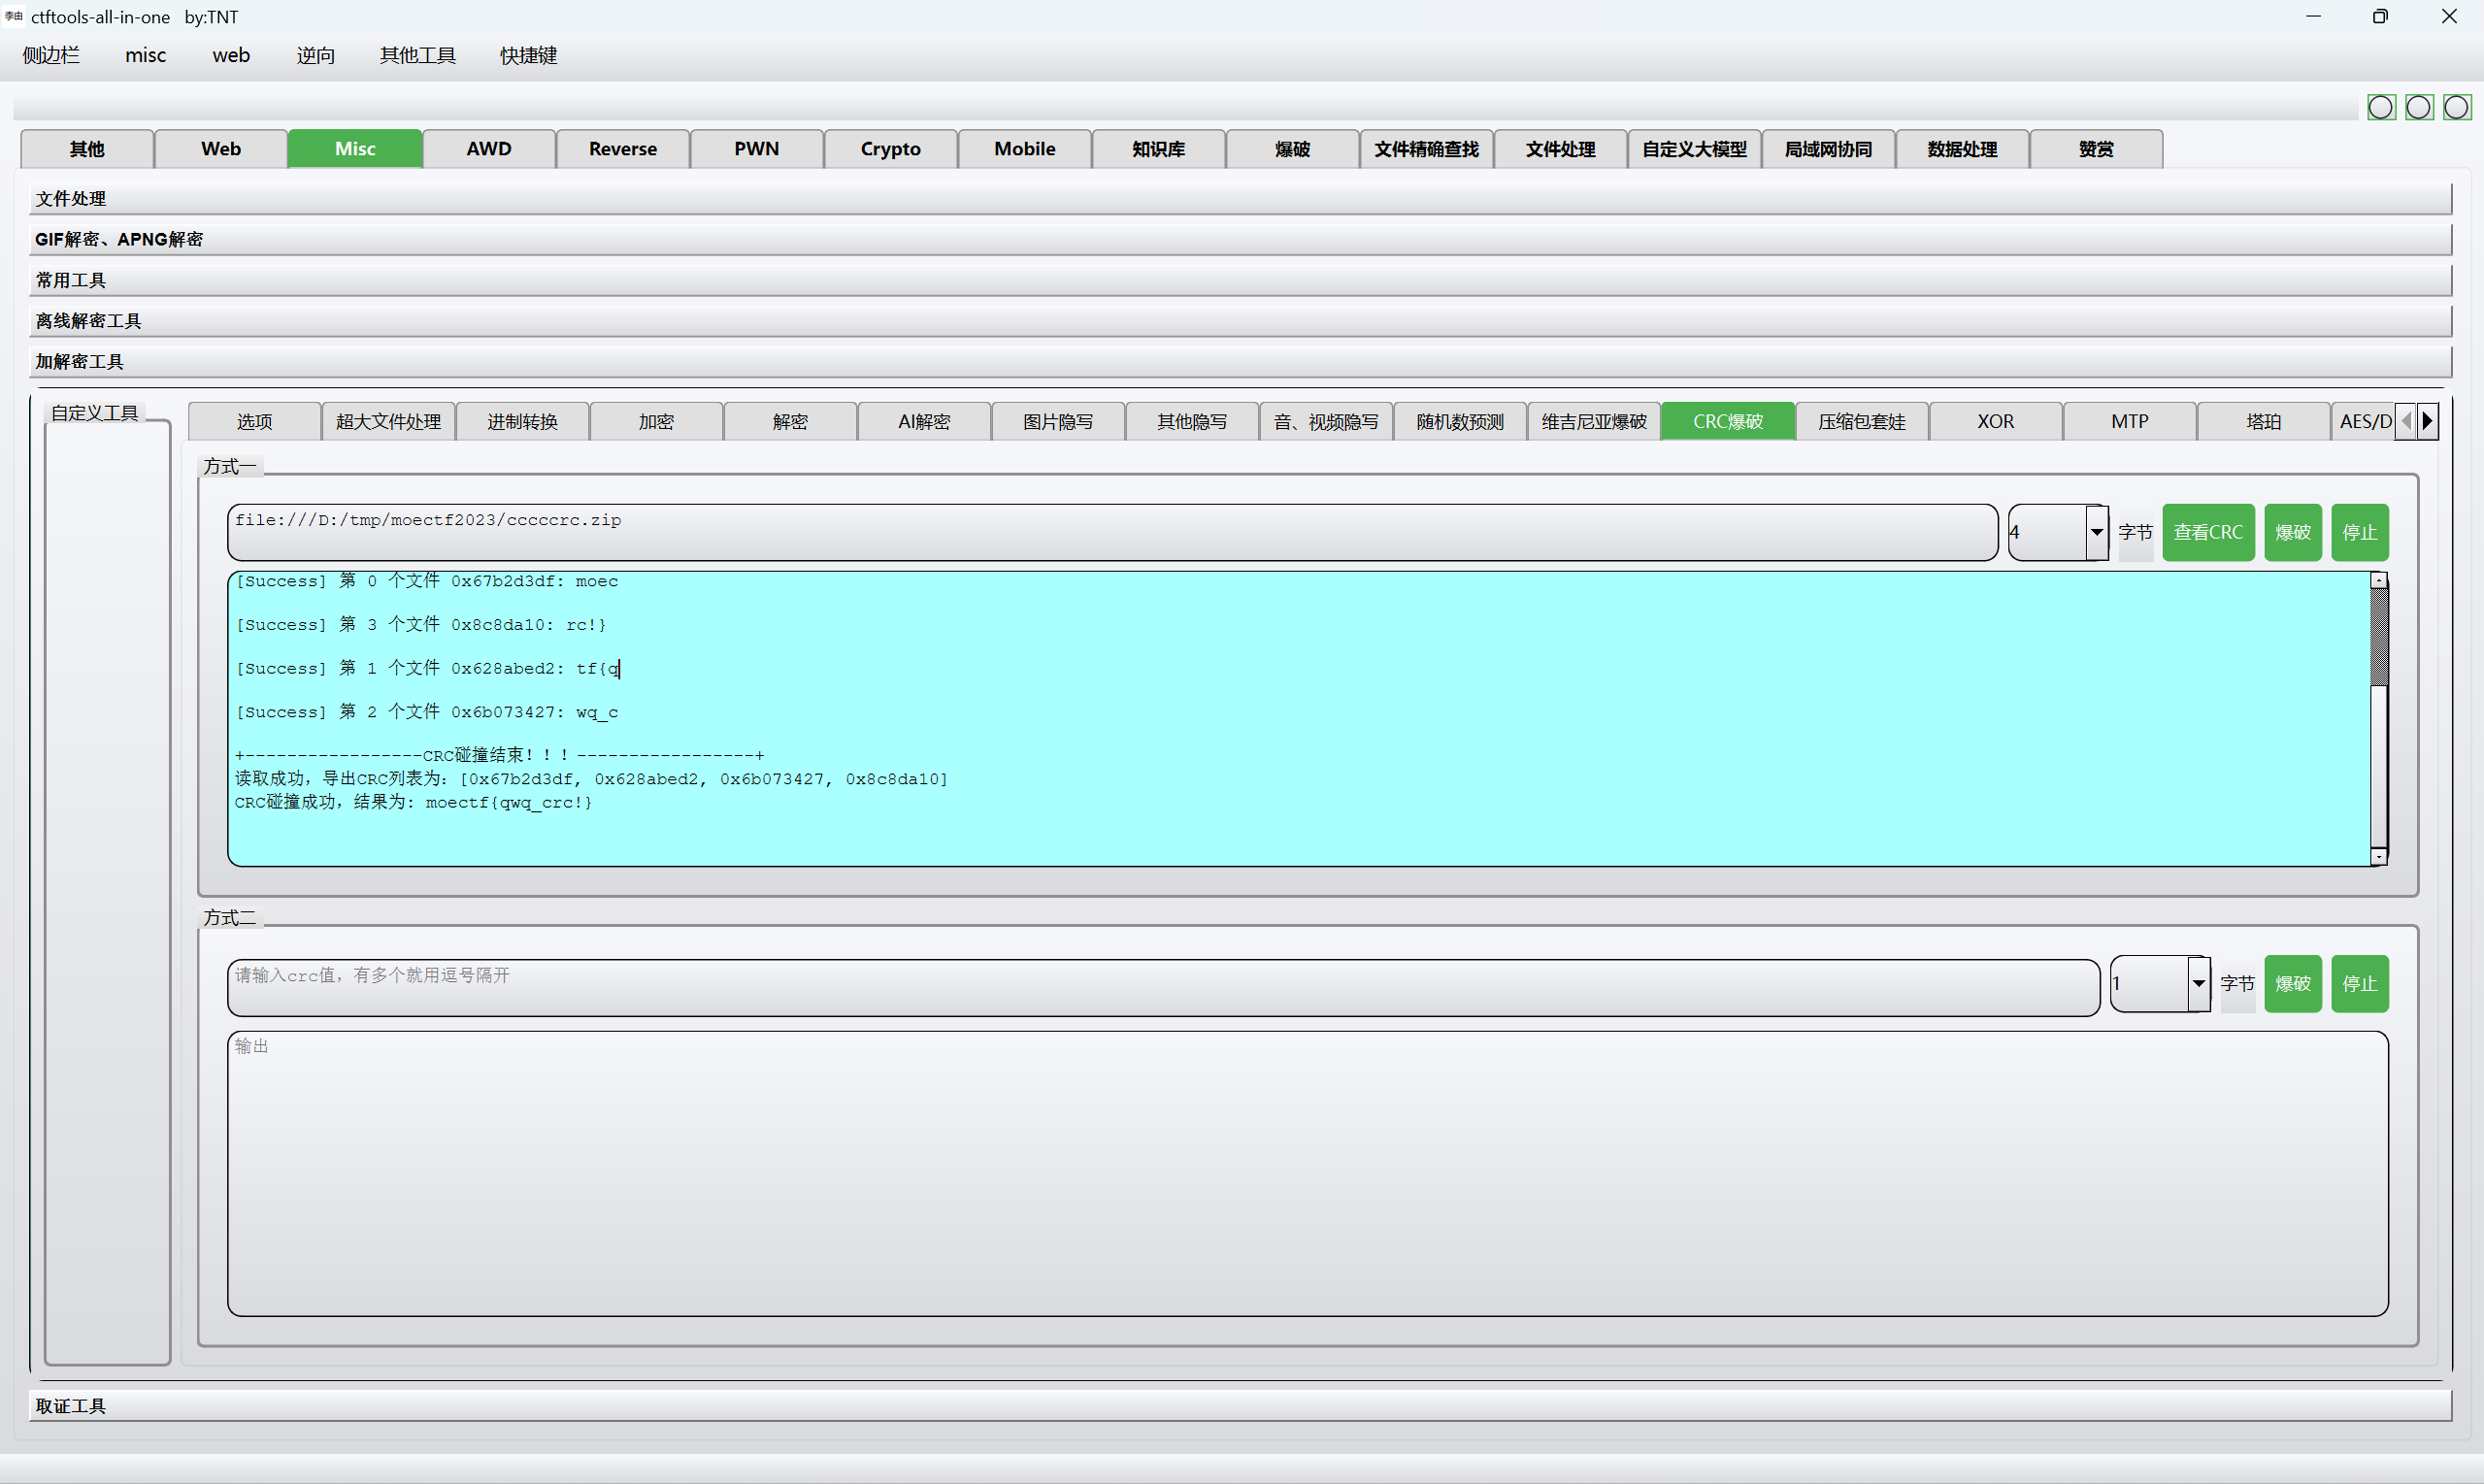Collapse the 加解密工具 section
This screenshot has width=2484, height=1484.
1240,361
